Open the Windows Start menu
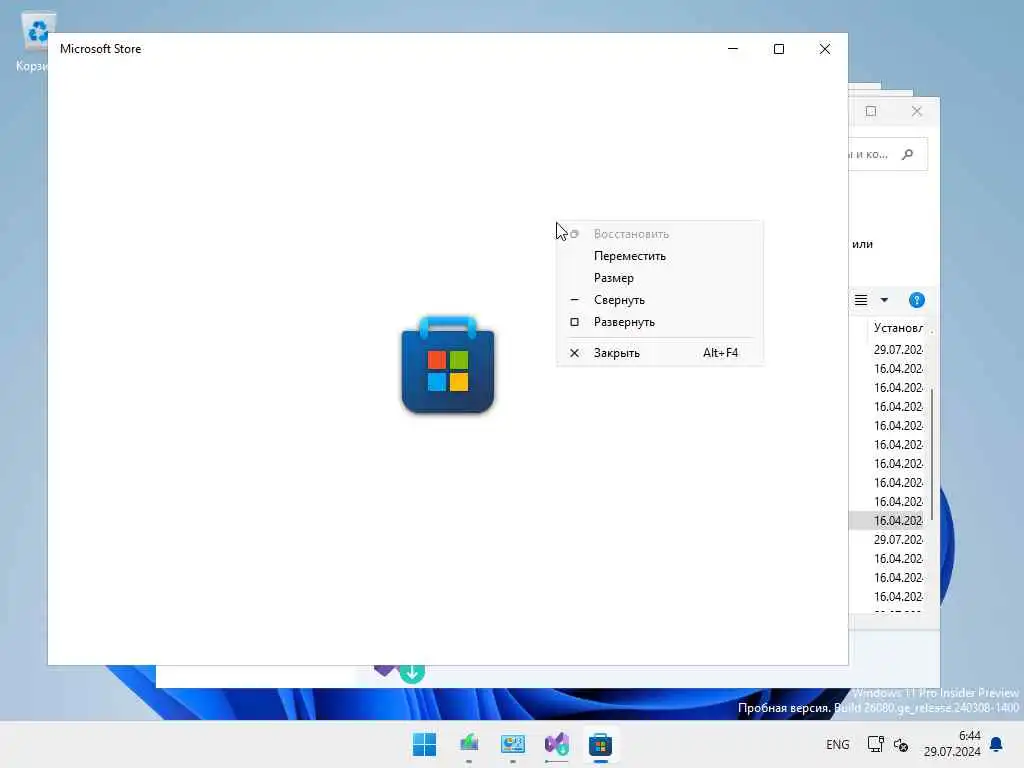The image size is (1024, 768). point(424,744)
